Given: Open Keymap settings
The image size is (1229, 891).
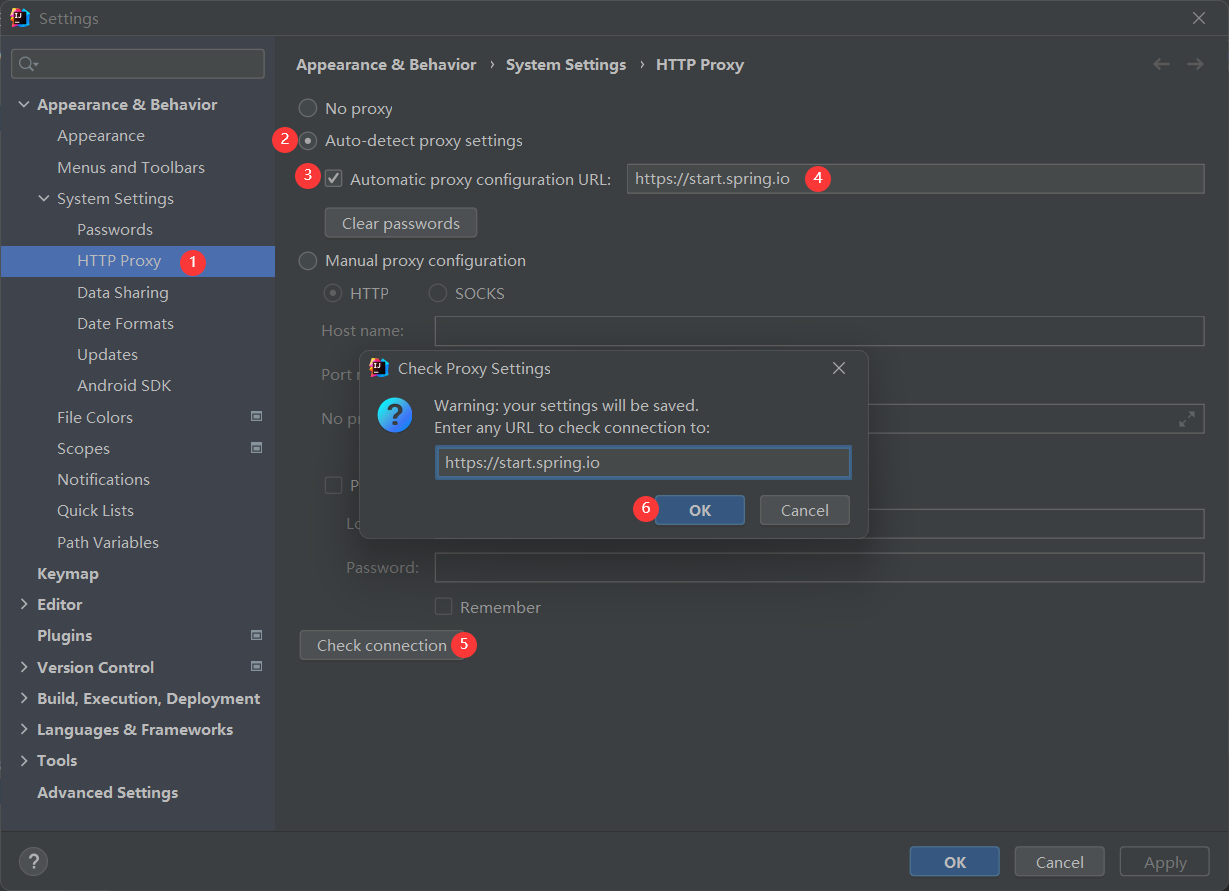Looking at the screenshot, I should pos(68,573).
